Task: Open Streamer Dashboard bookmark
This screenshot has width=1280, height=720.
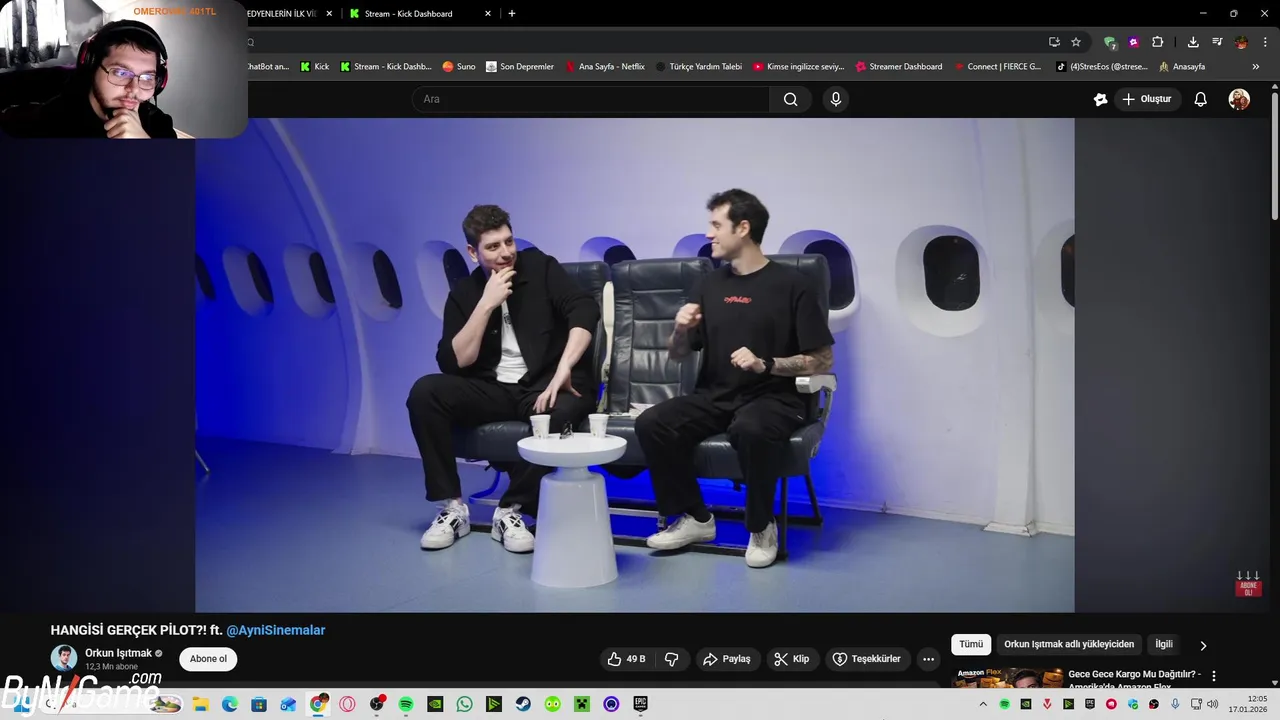Action: click(899, 67)
